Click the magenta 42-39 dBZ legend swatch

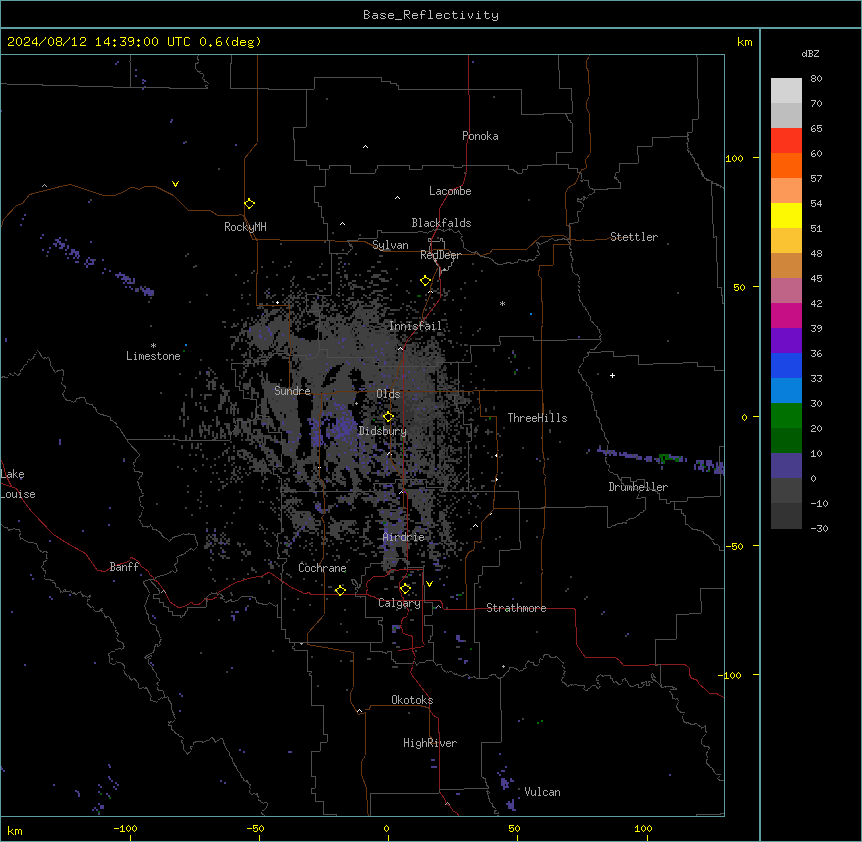[x=786, y=315]
